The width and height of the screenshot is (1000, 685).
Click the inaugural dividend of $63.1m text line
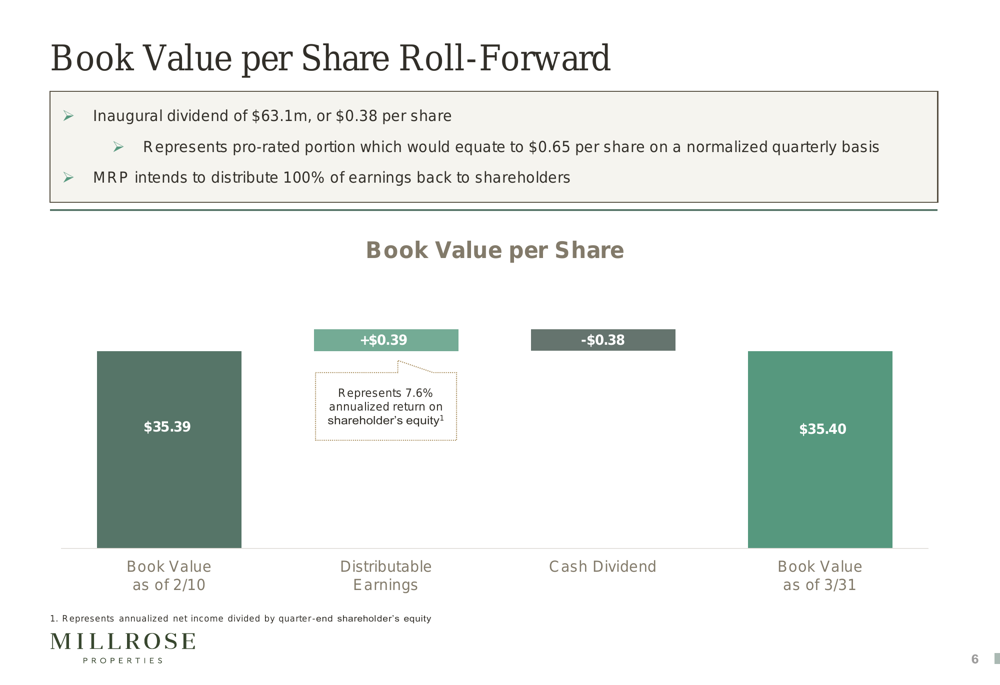(x=272, y=117)
